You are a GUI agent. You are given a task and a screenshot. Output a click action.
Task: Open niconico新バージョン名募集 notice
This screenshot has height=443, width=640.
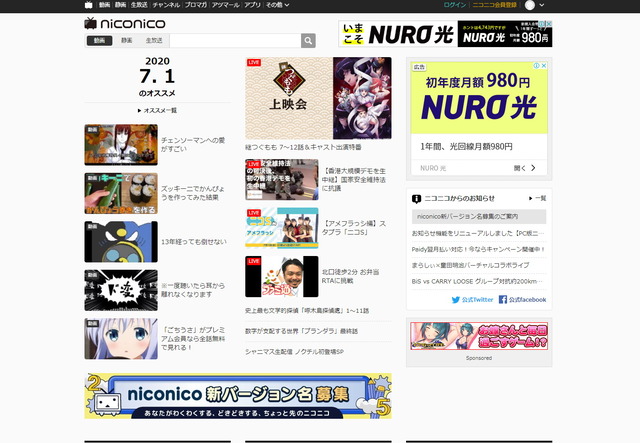479,216
